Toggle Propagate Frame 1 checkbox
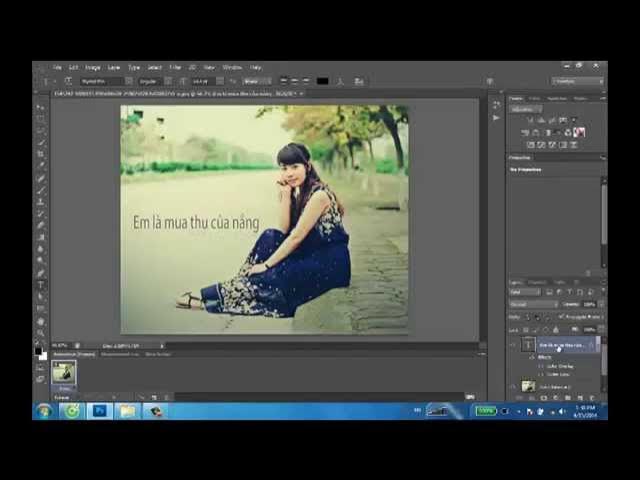Screen dimensions: 640x480 pos(561,316)
